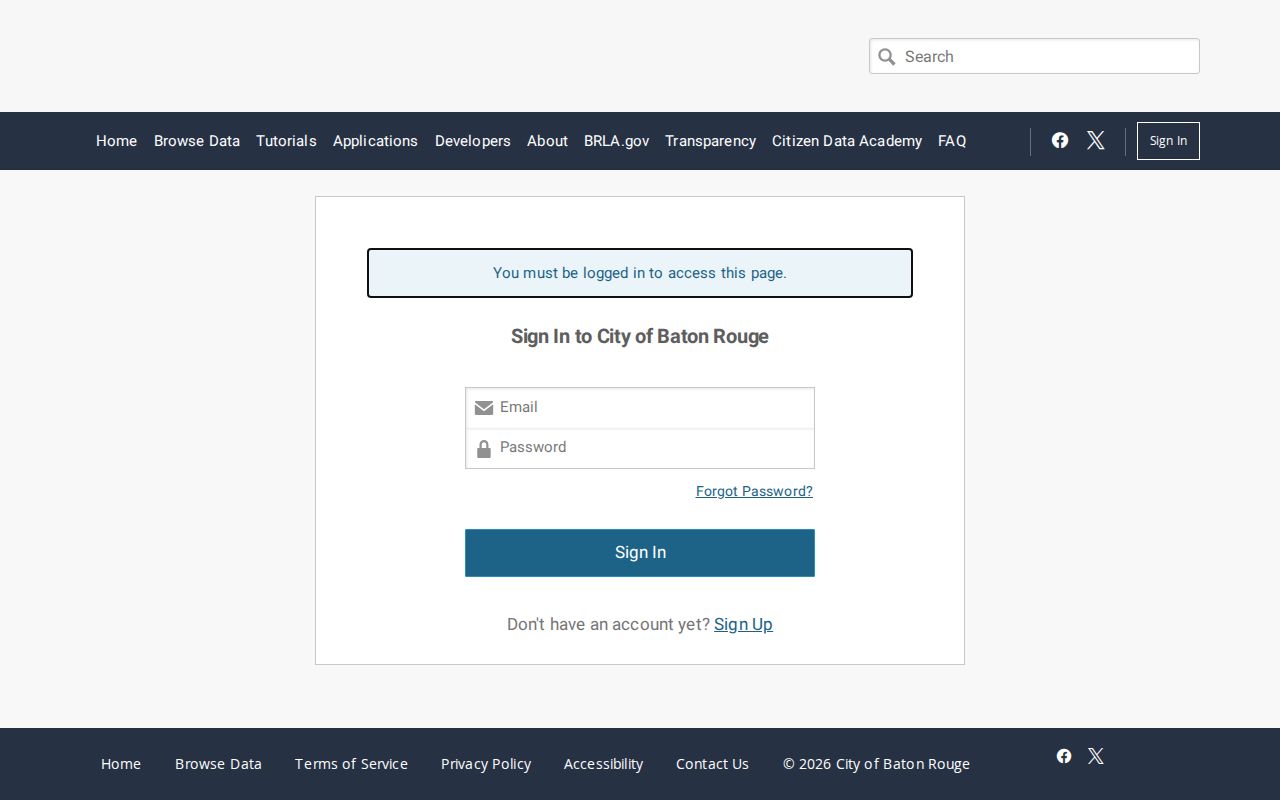The image size is (1280, 800).
Task: Open the Contact Us footer link
Action: point(712,764)
